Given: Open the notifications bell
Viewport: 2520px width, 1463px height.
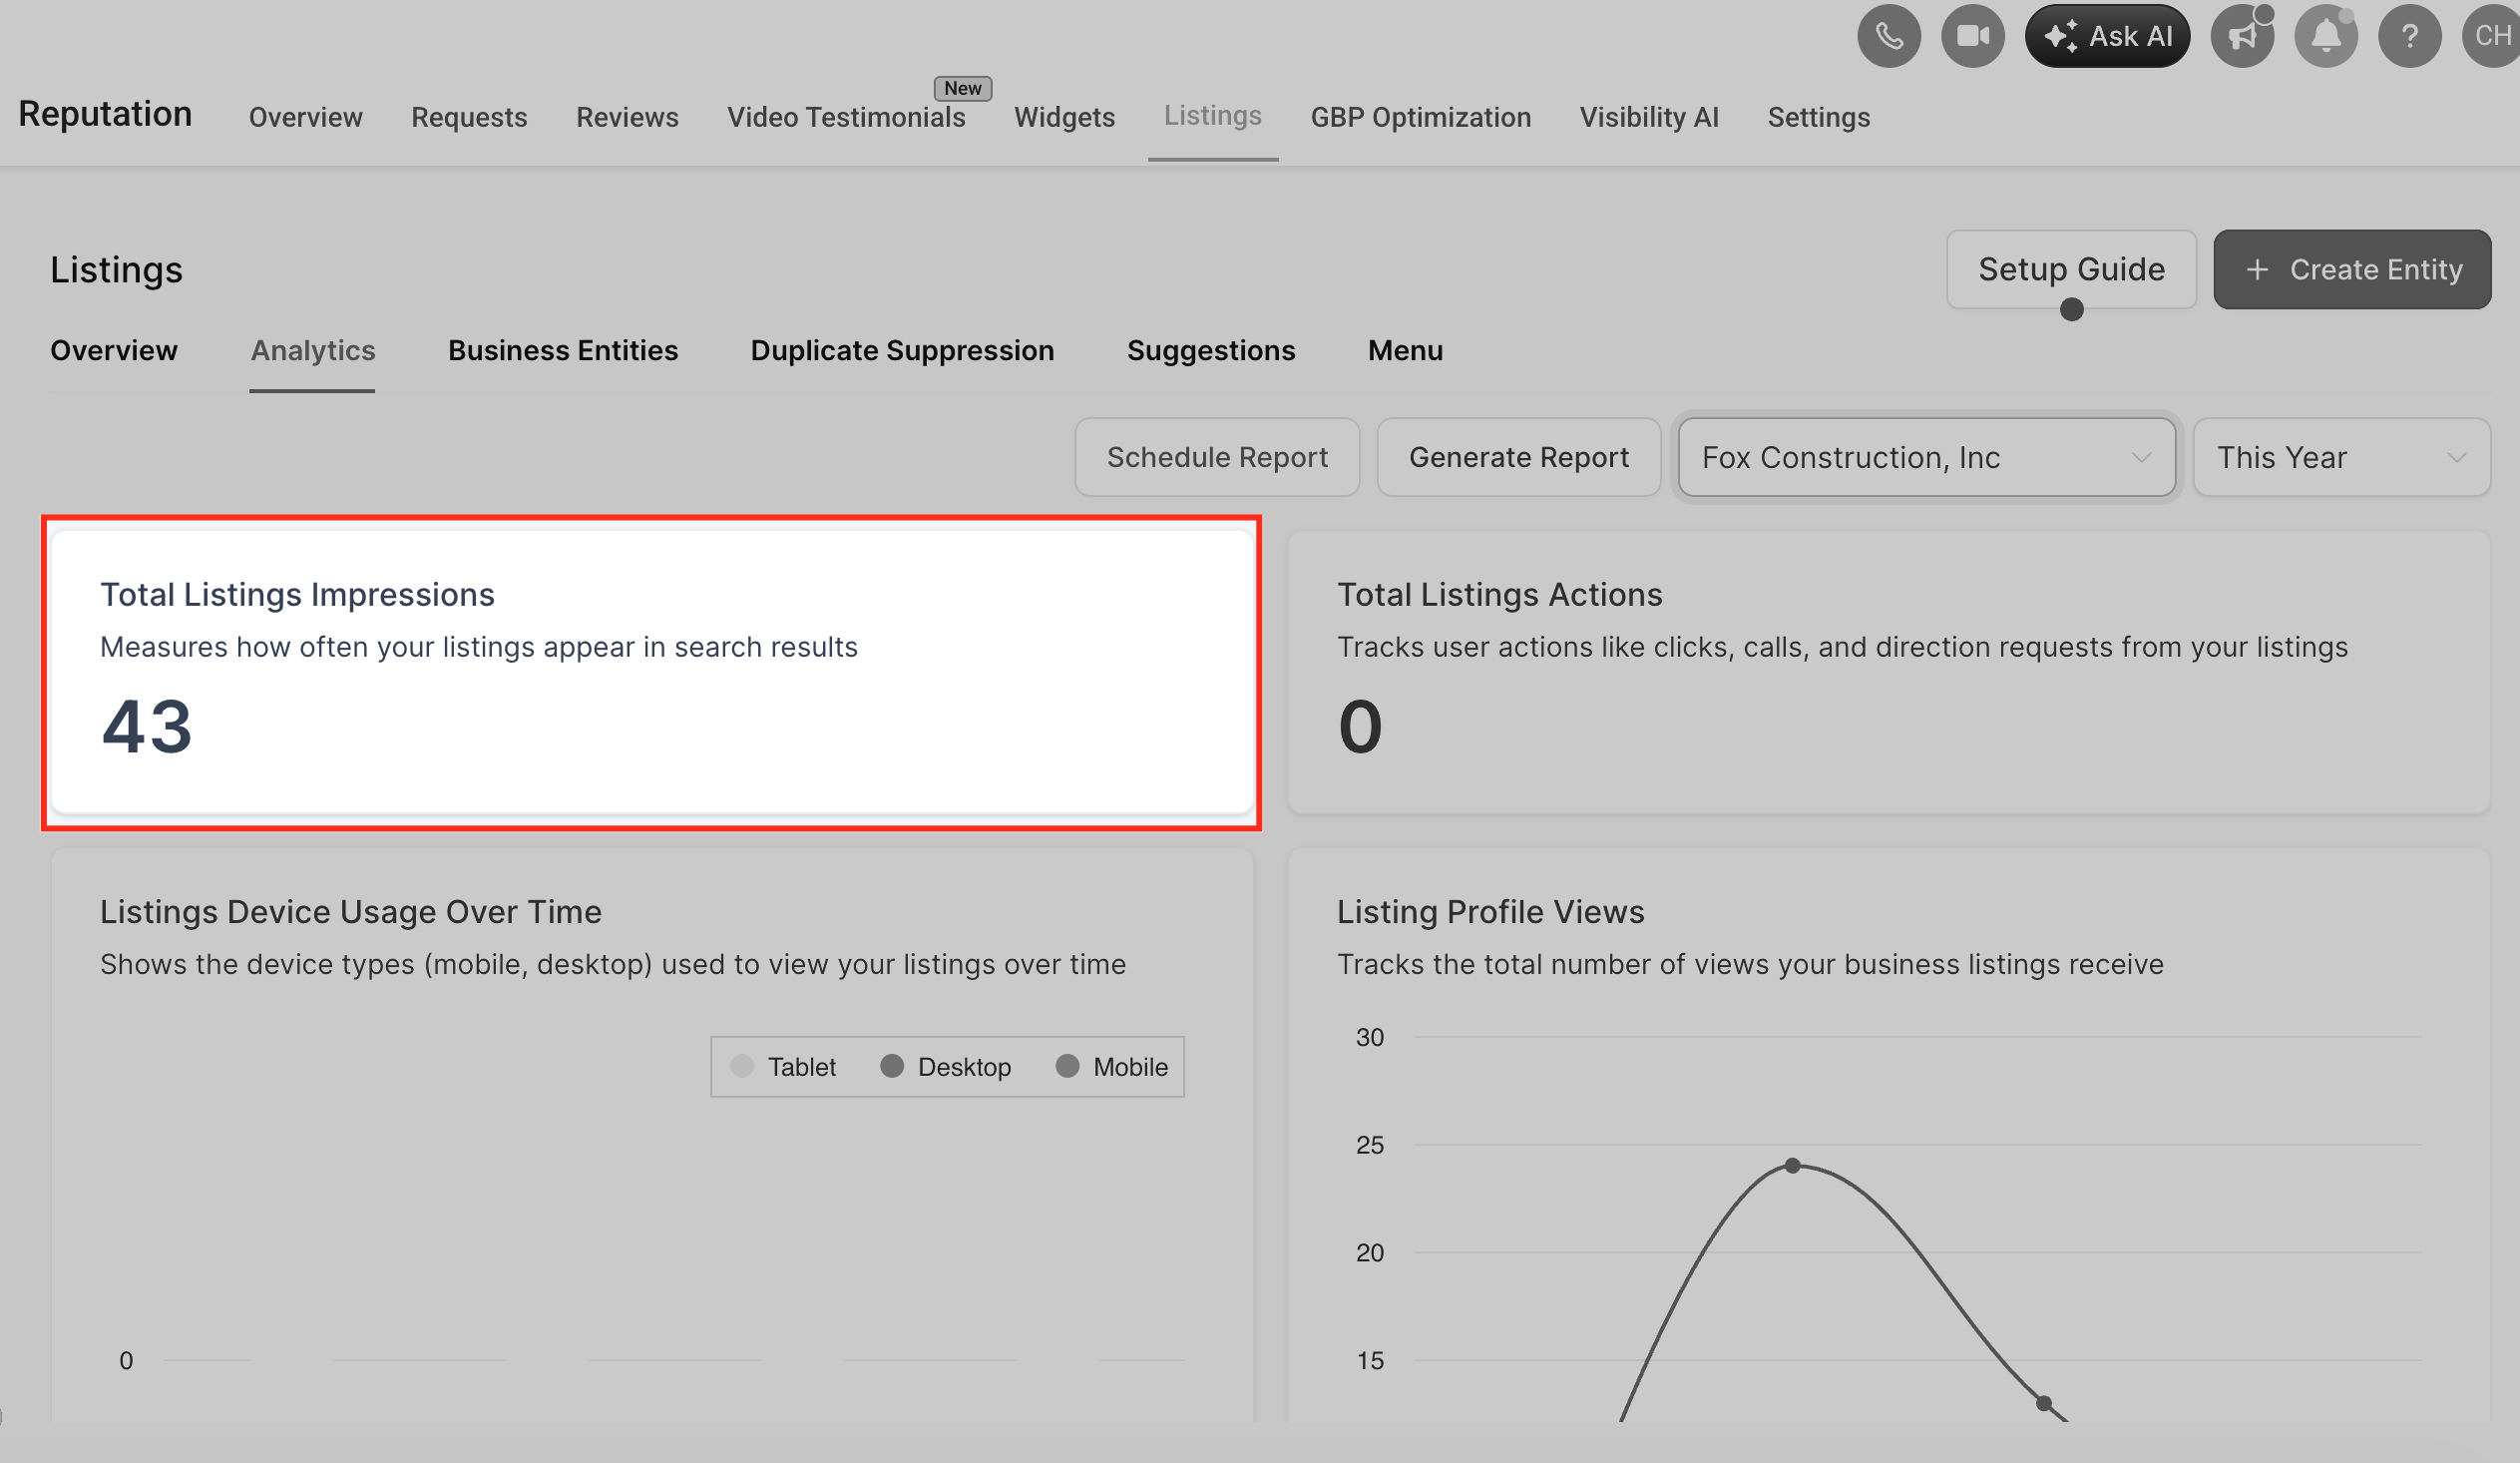Looking at the screenshot, I should [x=2325, y=37].
